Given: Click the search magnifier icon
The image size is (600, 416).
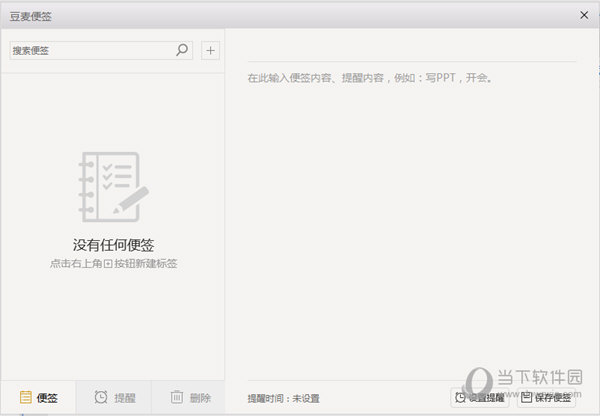Looking at the screenshot, I should (182, 50).
